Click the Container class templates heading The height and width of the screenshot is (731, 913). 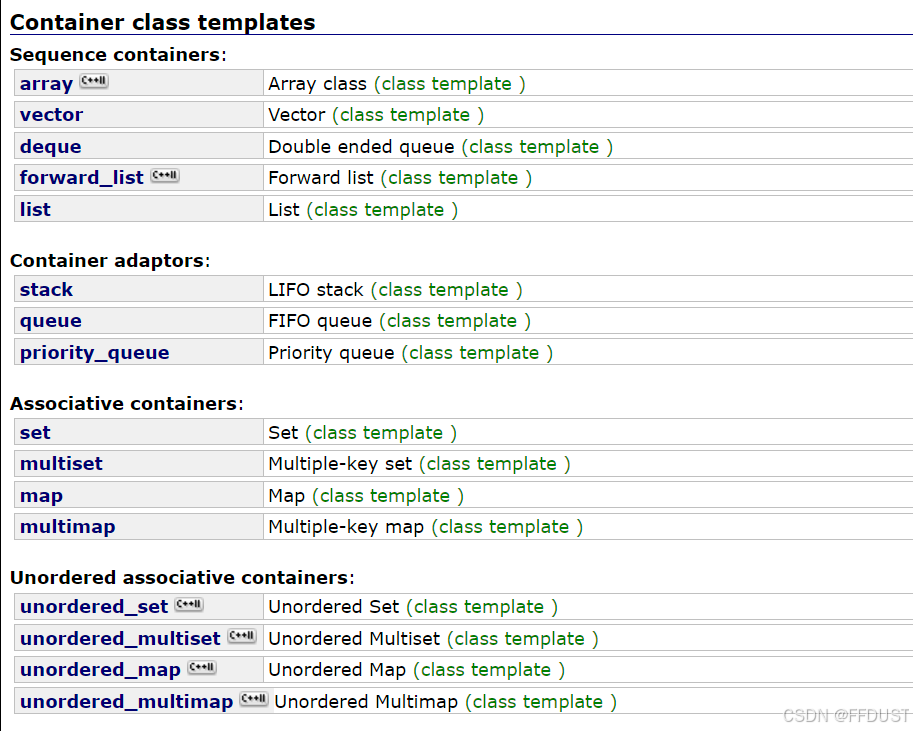(162, 23)
